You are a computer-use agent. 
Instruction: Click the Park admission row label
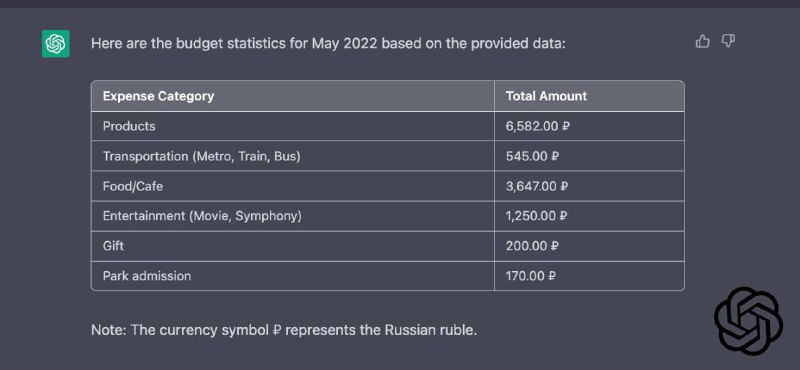tap(147, 276)
